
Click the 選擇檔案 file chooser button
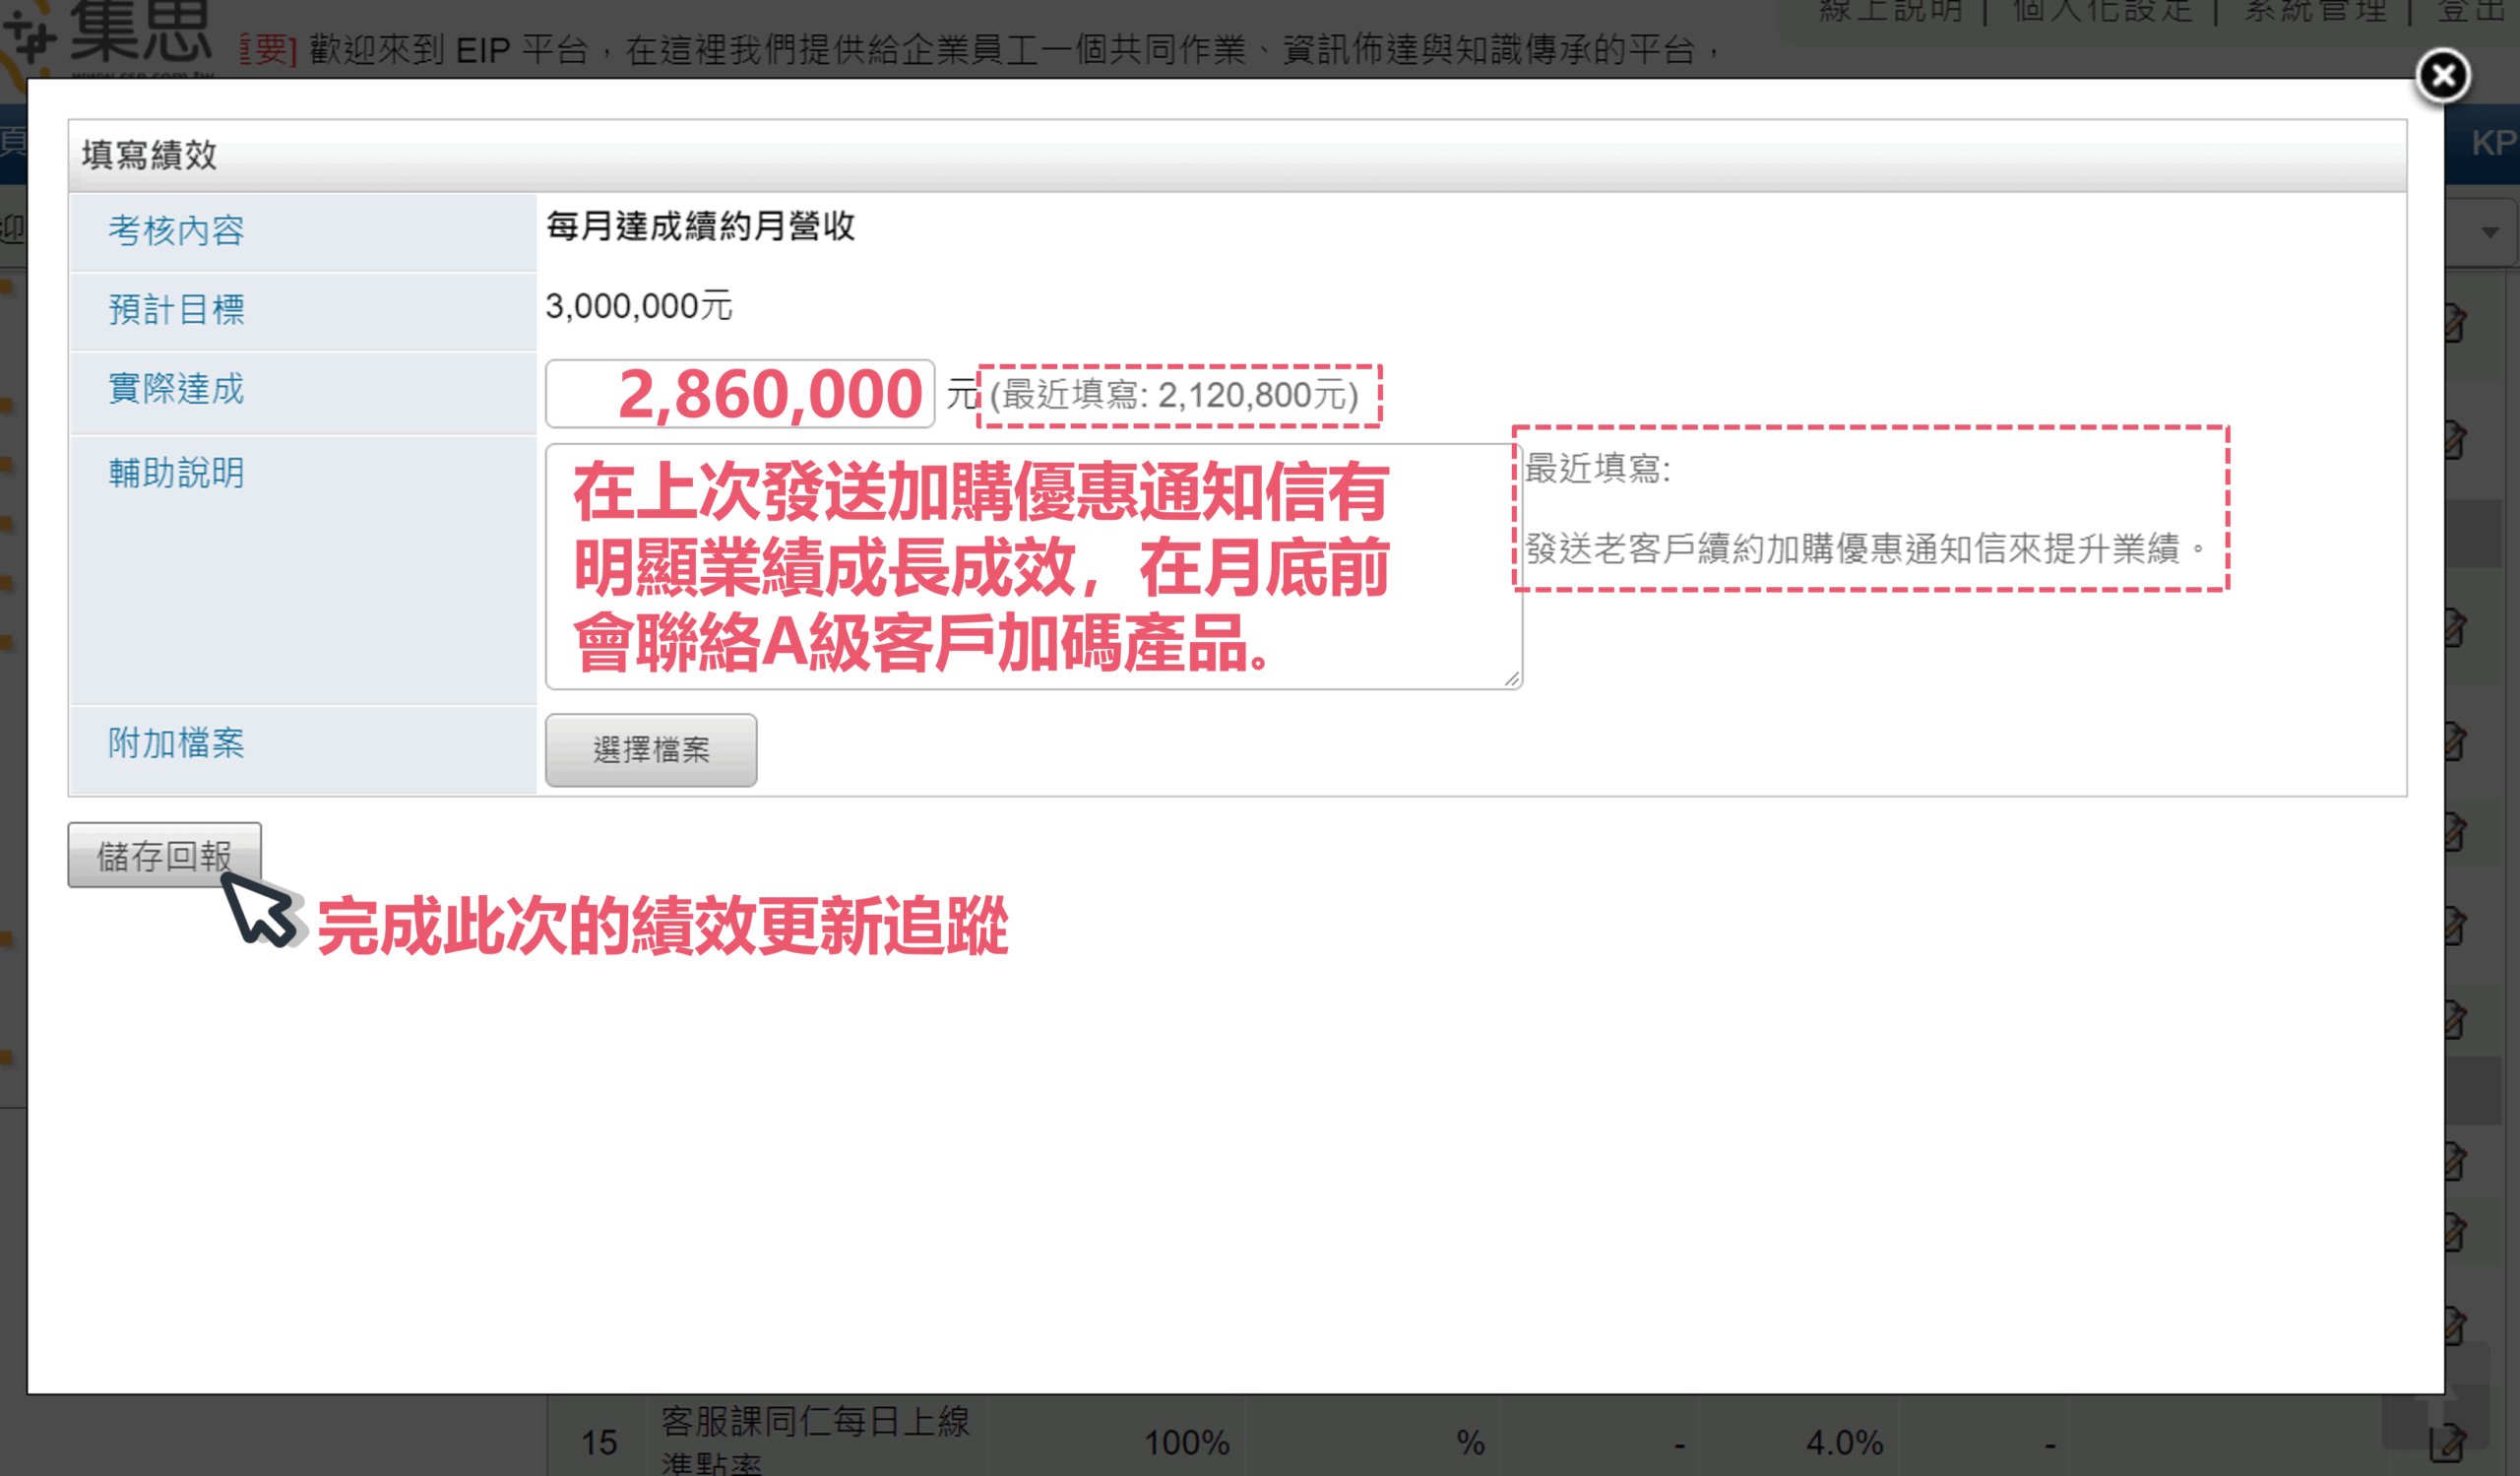pyautogui.click(x=651, y=750)
